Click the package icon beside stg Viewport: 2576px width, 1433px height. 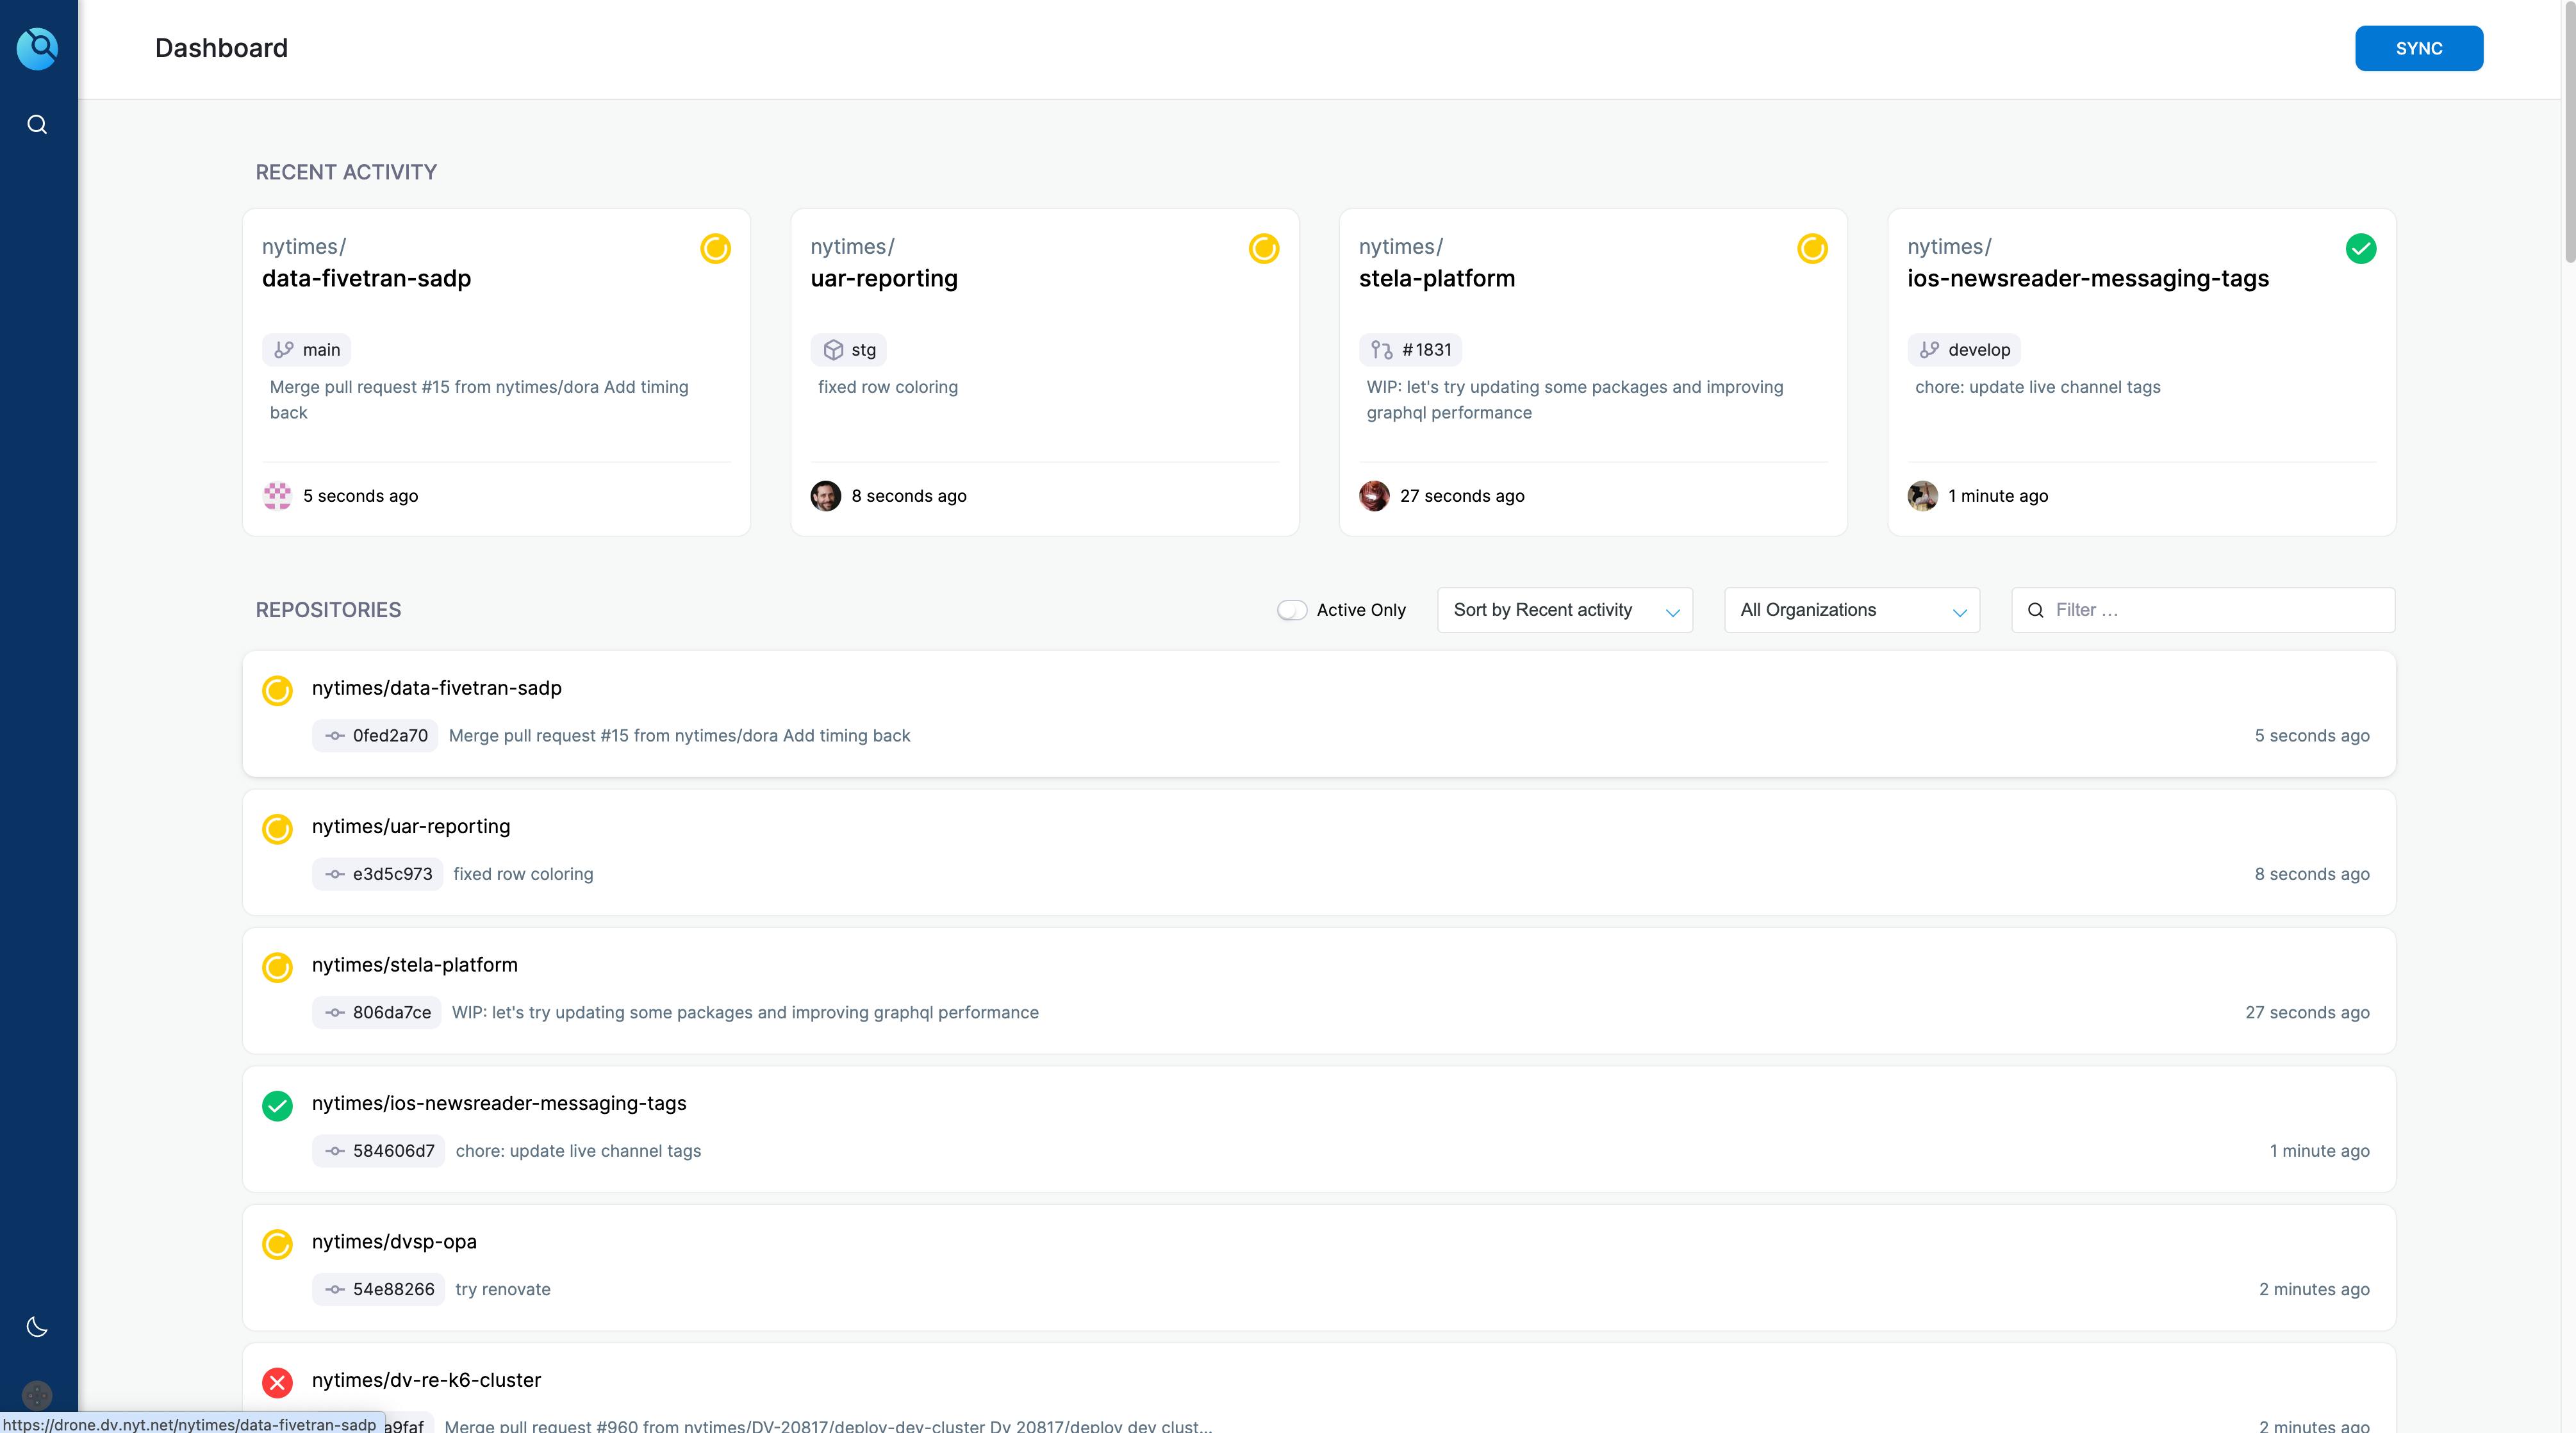pos(833,349)
